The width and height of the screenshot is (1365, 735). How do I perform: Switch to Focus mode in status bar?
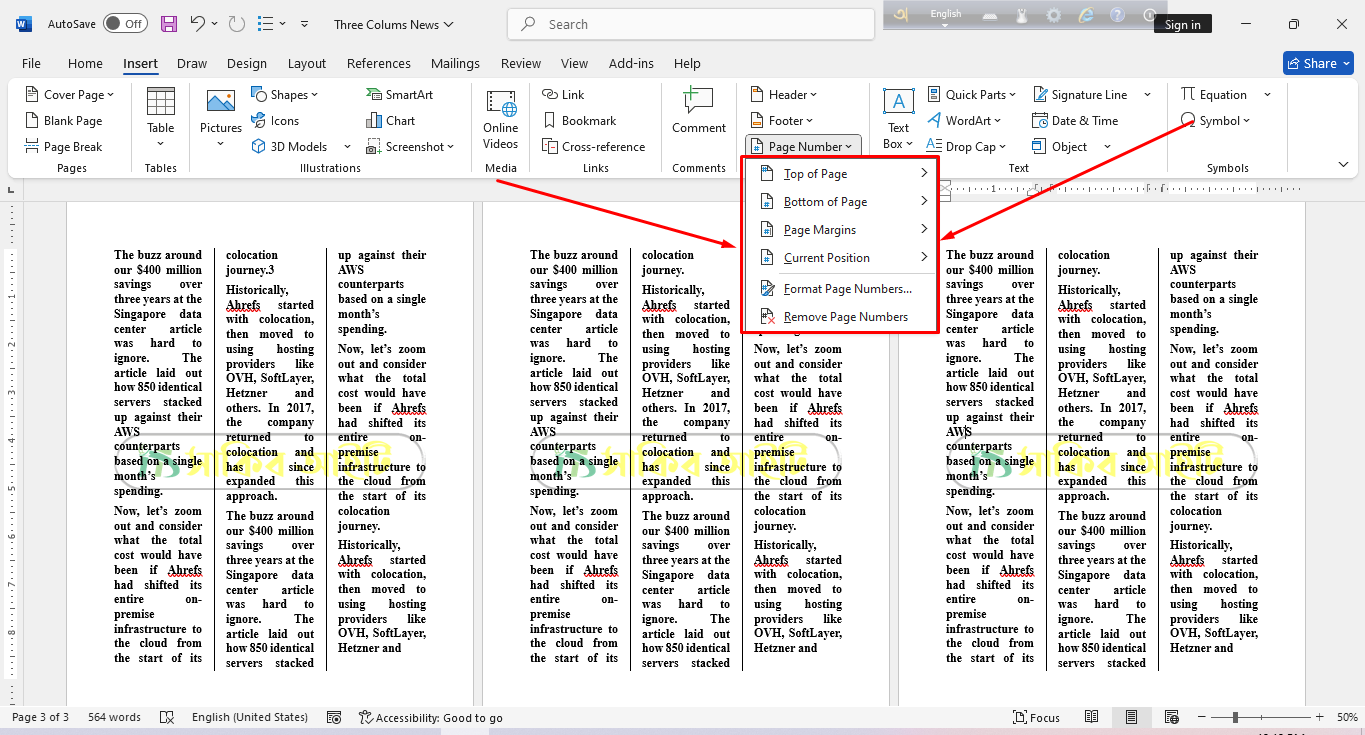point(1036,717)
